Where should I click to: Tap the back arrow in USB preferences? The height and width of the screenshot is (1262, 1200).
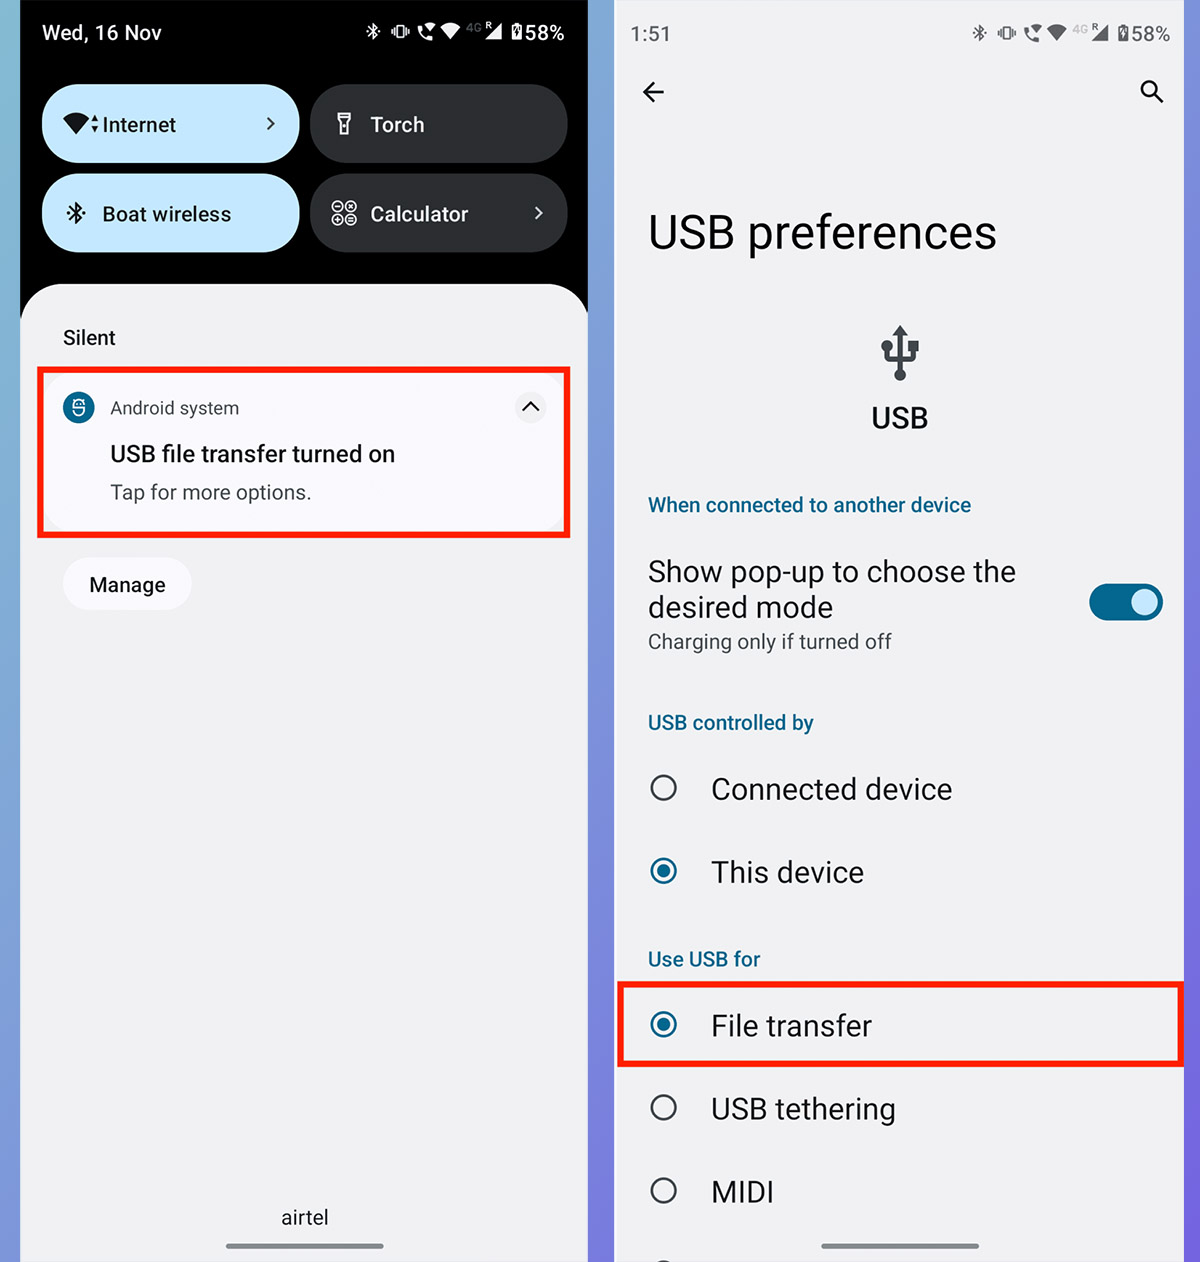click(x=653, y=92)
